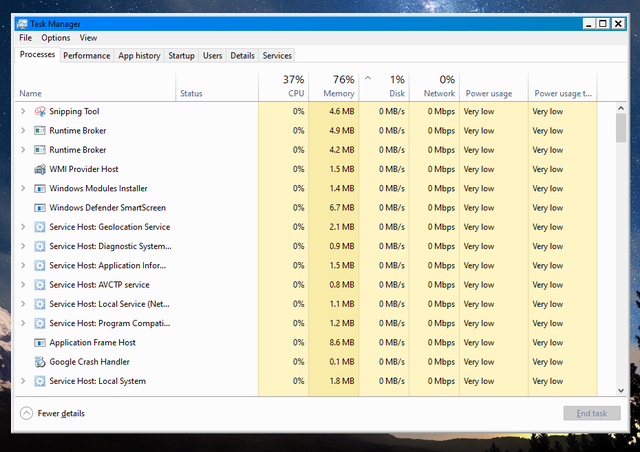Sort processes by Memory column
Image resolution: width=640 pixels, height=452 pixels.
334,87
